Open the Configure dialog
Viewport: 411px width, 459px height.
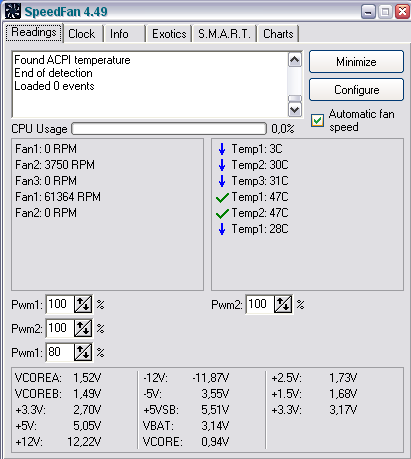(x=356, y=90)
